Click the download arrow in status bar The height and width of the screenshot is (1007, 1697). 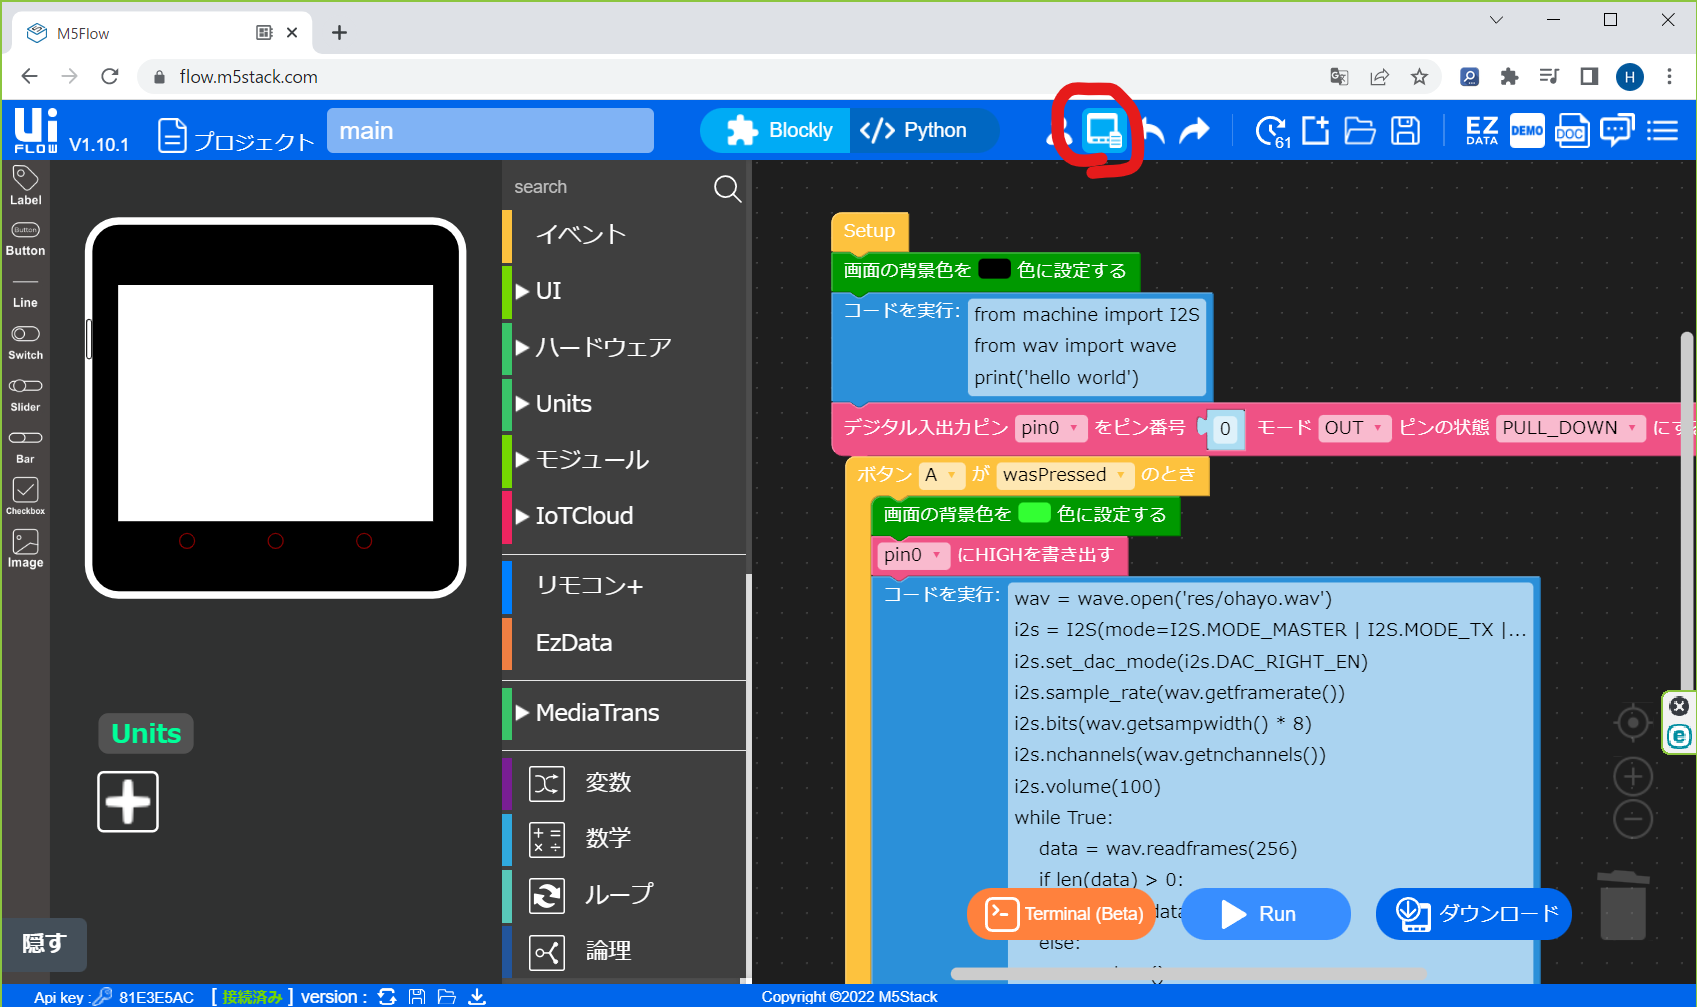tap(477, 996)
